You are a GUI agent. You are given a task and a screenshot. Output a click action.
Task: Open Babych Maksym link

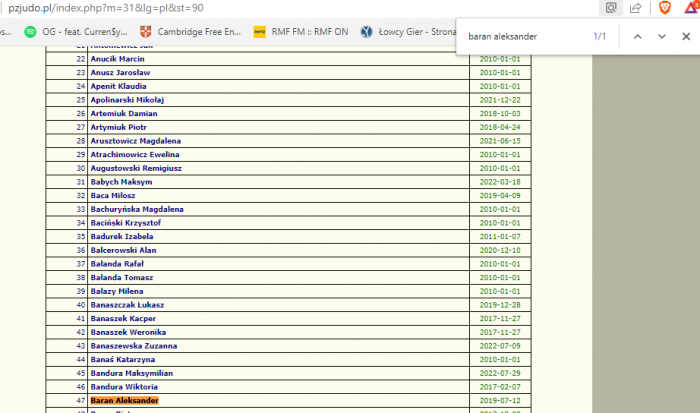pos(121,182)
